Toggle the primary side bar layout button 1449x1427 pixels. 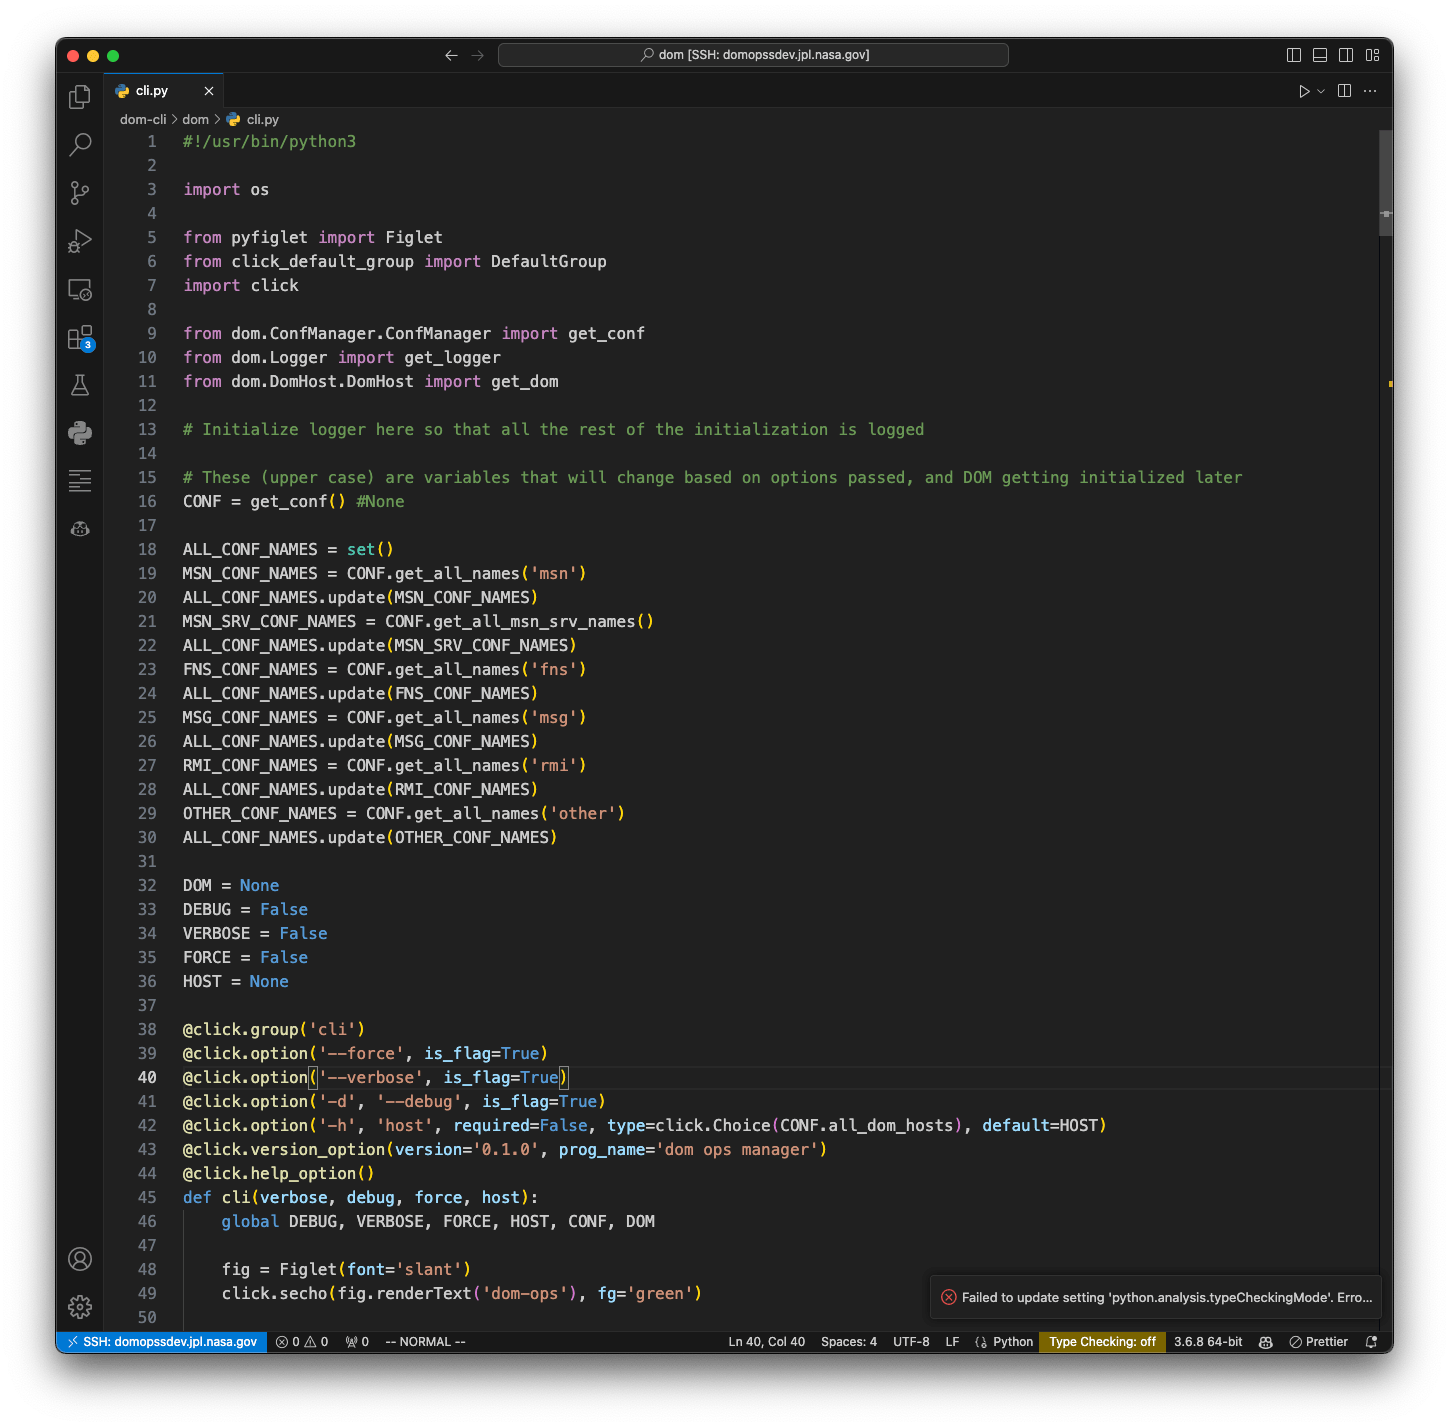[1293, 55]
